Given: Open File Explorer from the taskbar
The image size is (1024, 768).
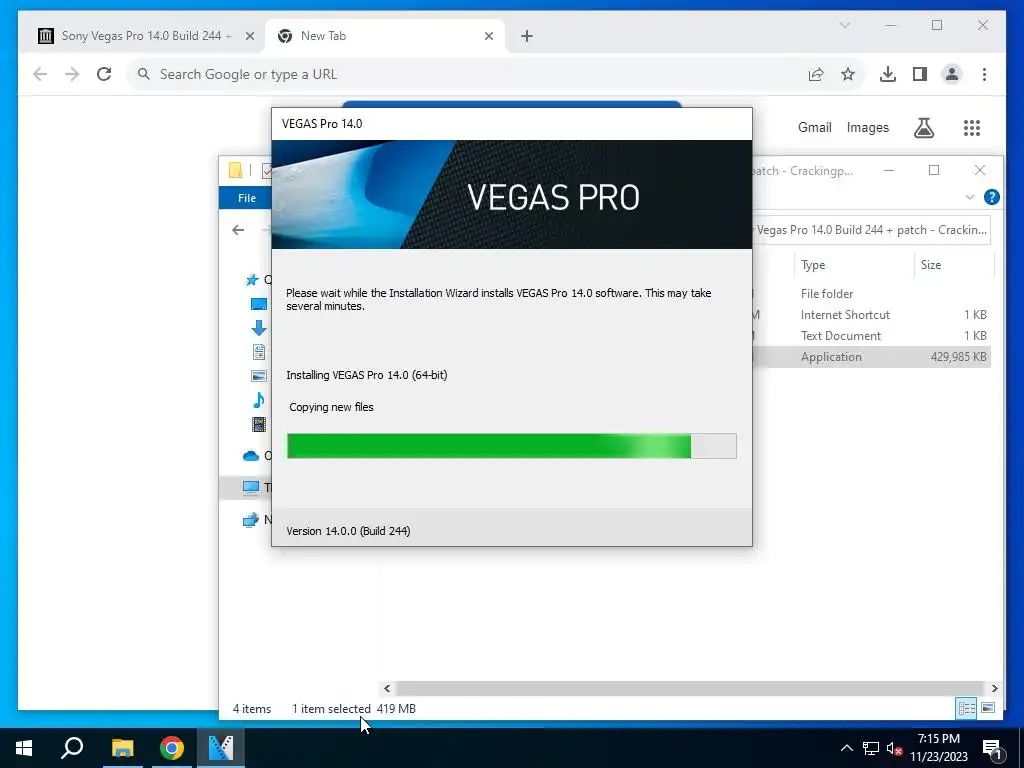Looking at the screenshot, I should pyautogui.click(x=122, y=748).
